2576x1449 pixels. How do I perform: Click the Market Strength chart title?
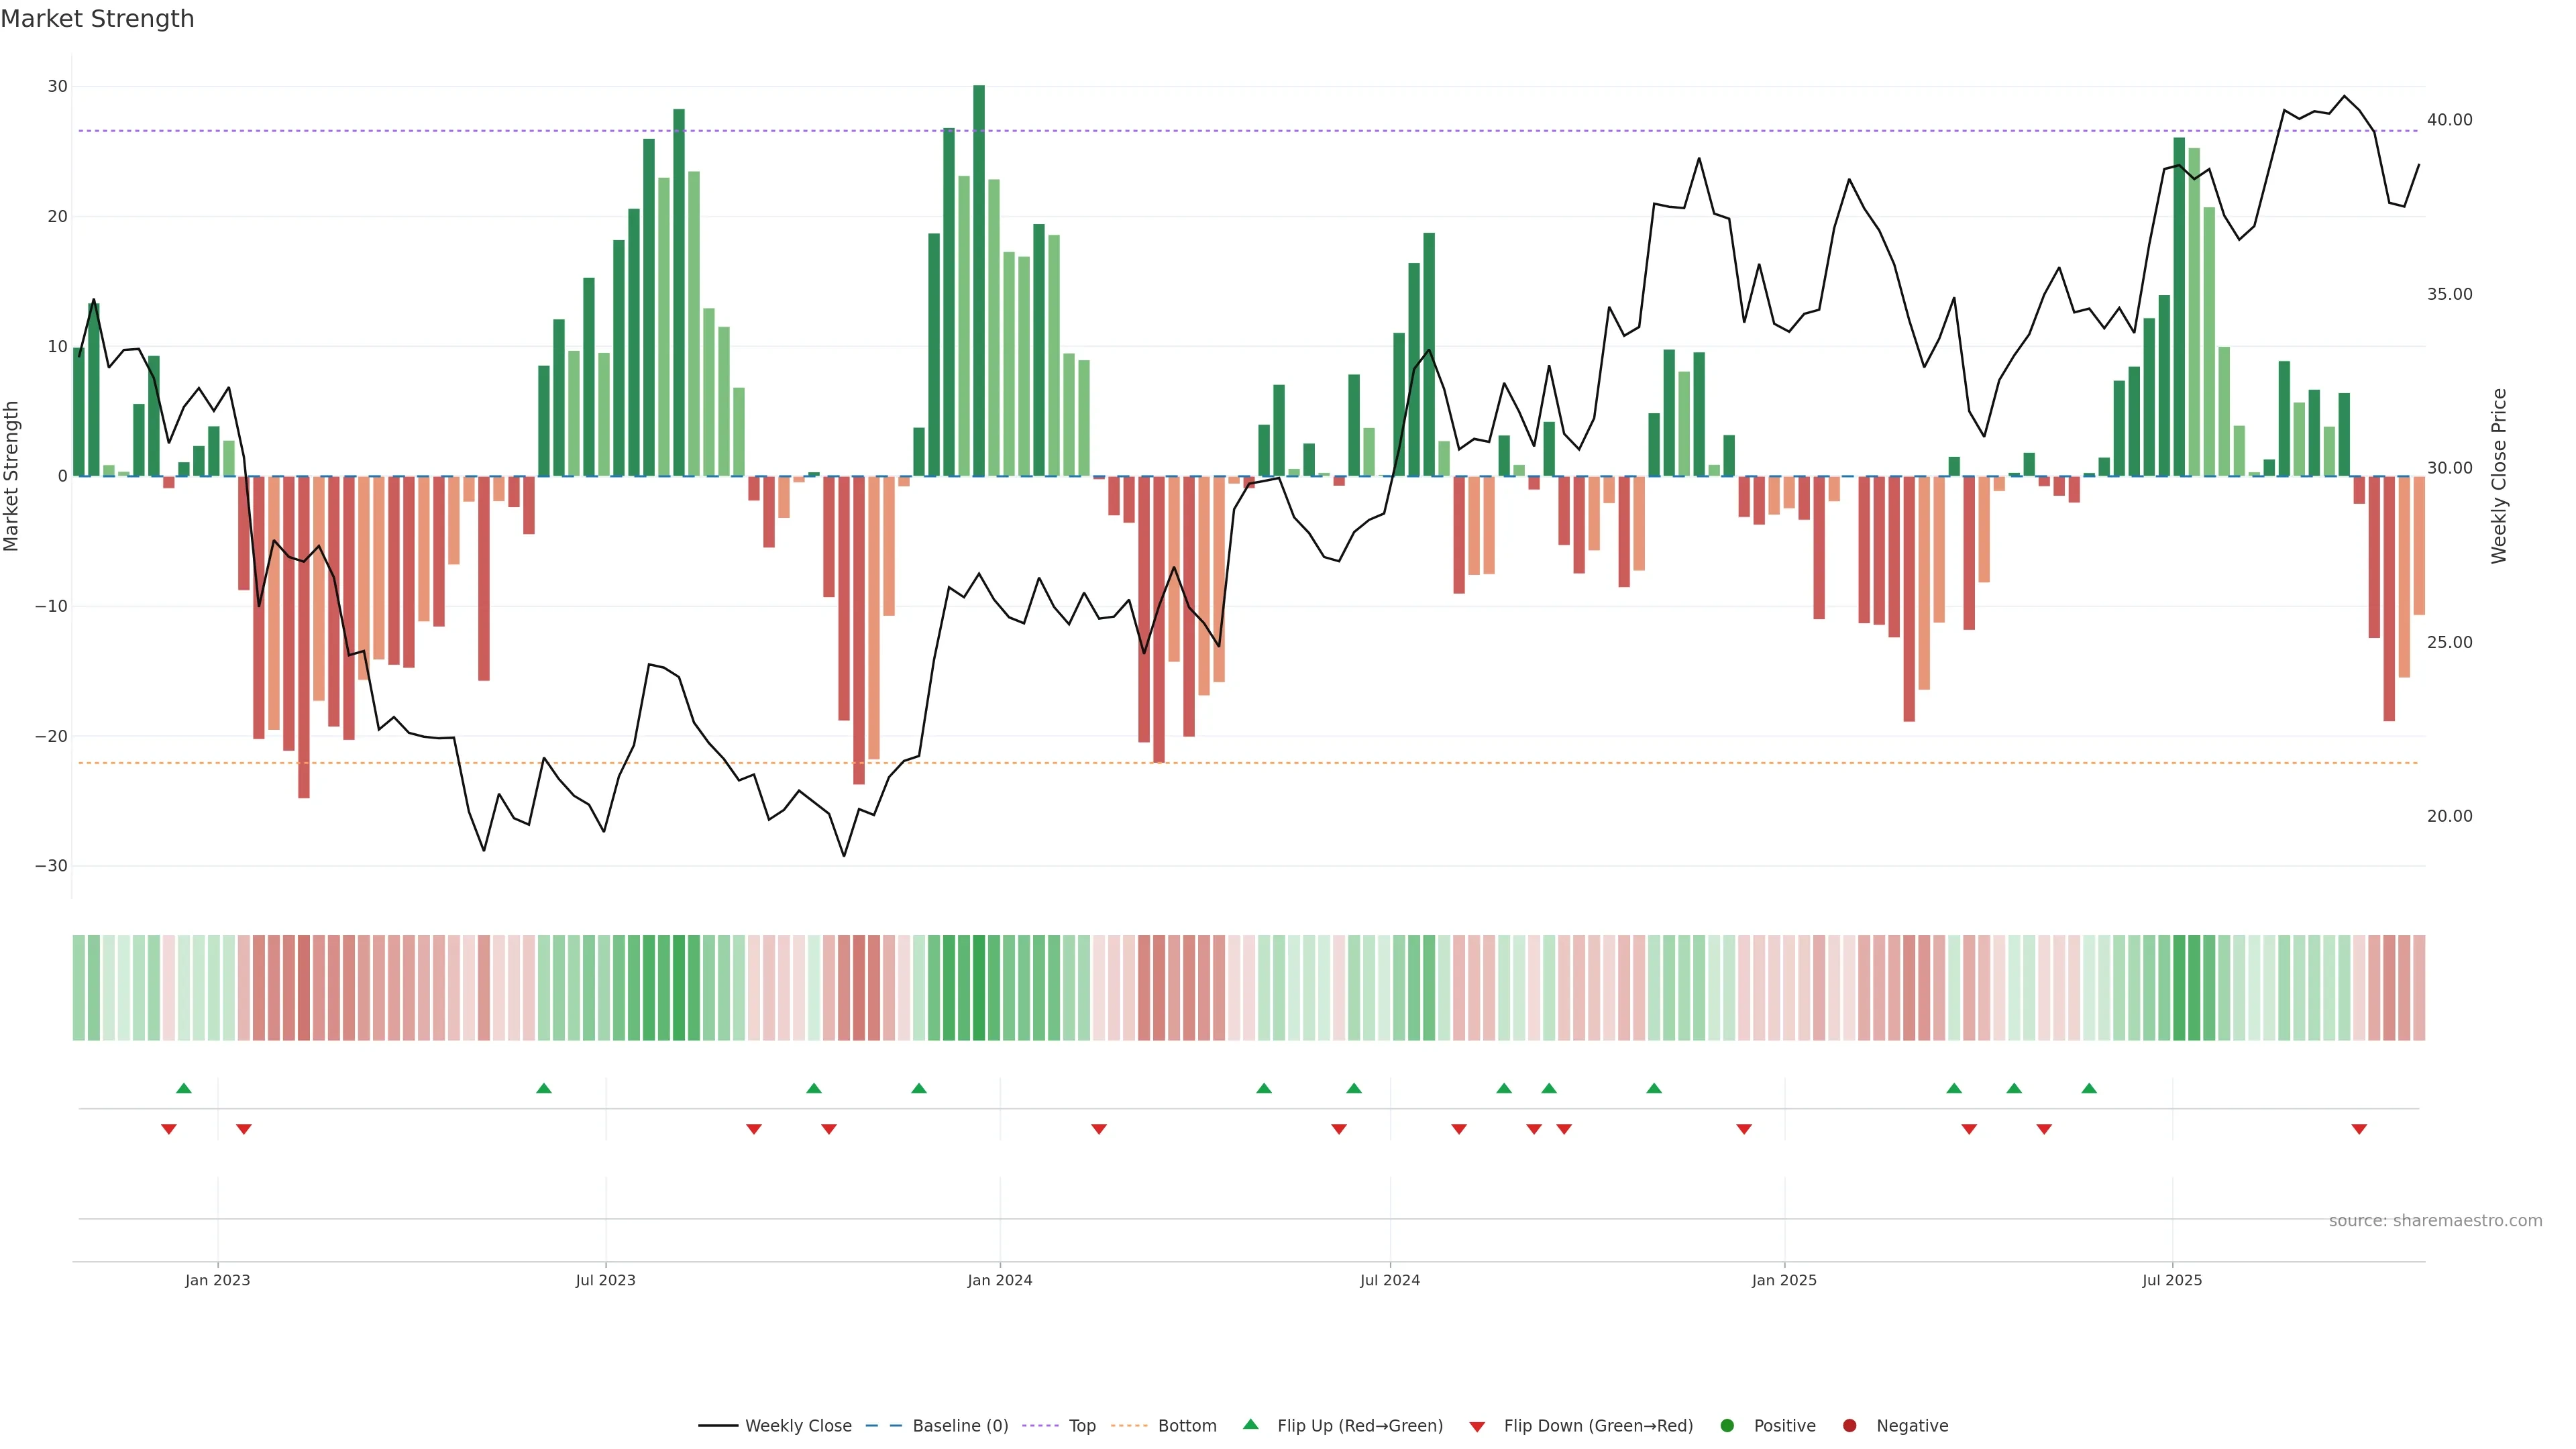[97, 19]
